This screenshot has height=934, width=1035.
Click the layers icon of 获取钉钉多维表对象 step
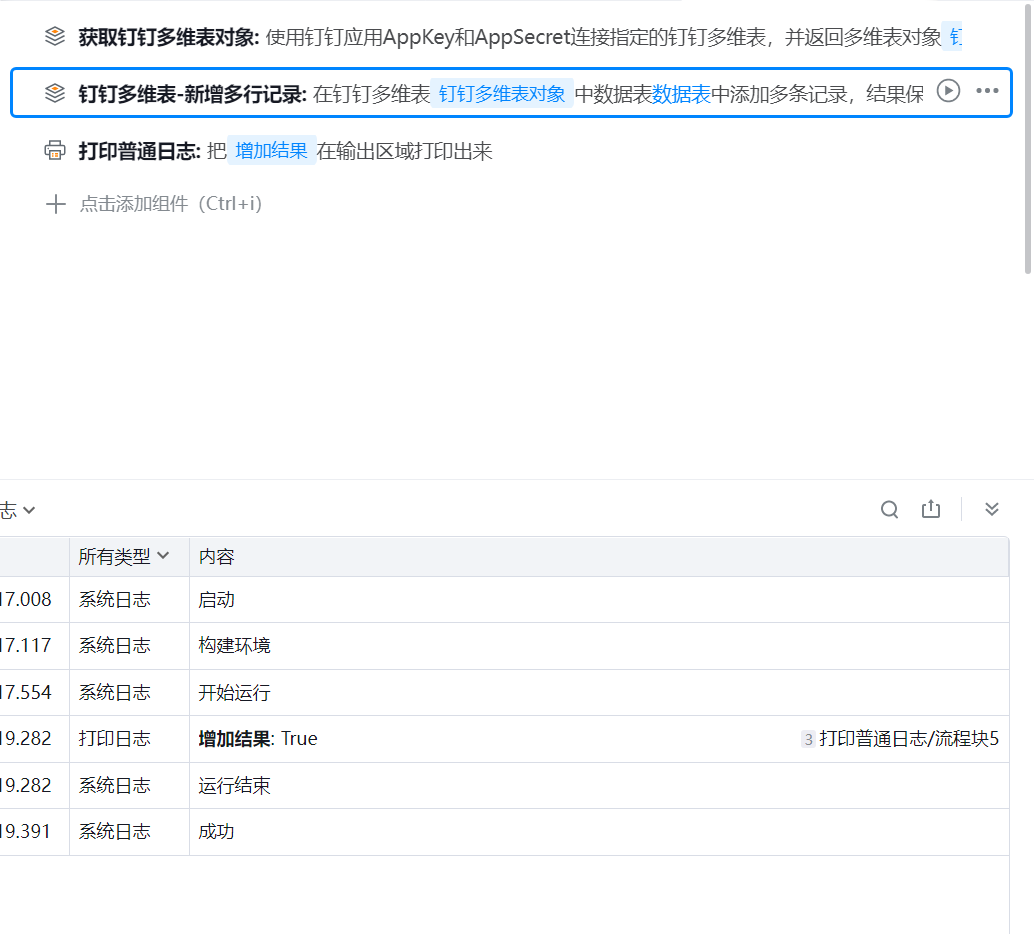coord(55,38)
